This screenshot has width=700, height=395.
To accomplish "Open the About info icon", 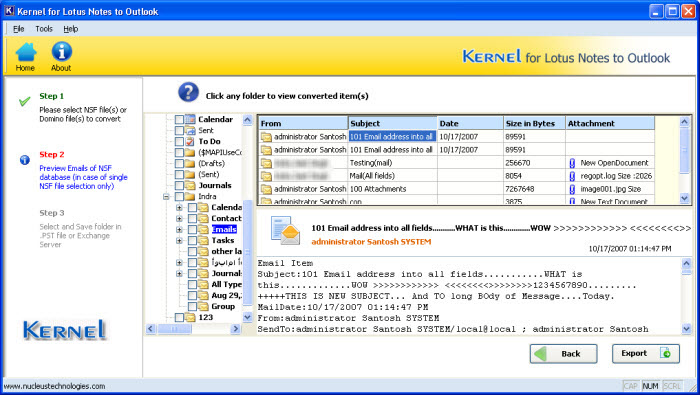I will point(62,52).
